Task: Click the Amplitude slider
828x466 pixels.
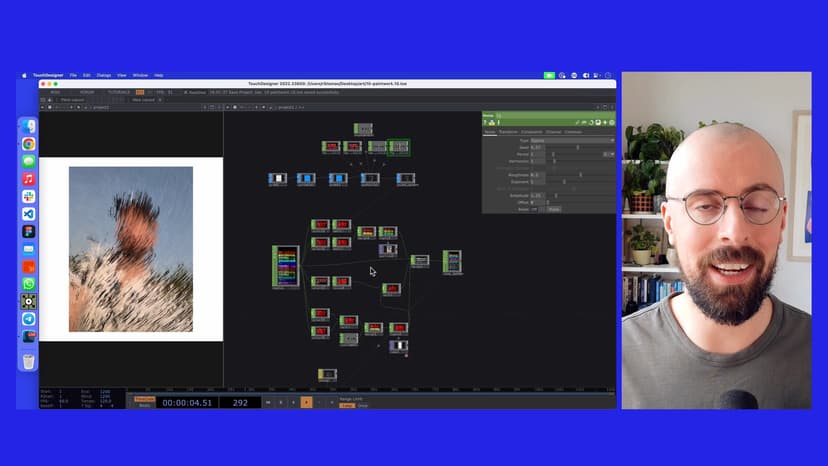Action: [x=580, y=195]
